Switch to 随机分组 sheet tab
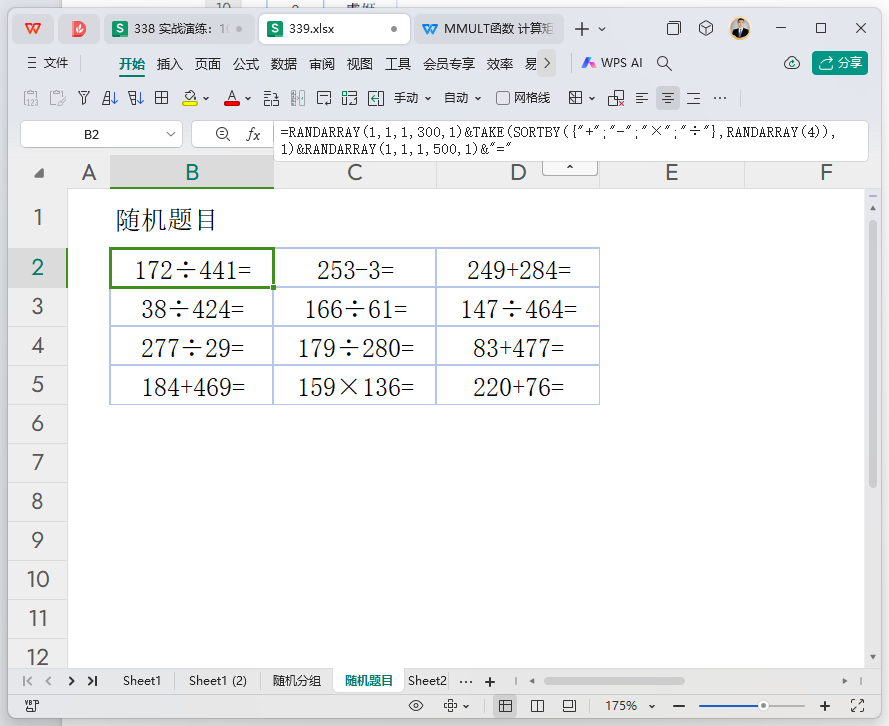Image resolution: width=889 pixels, height=726 pixels. [x=297, y=681]
